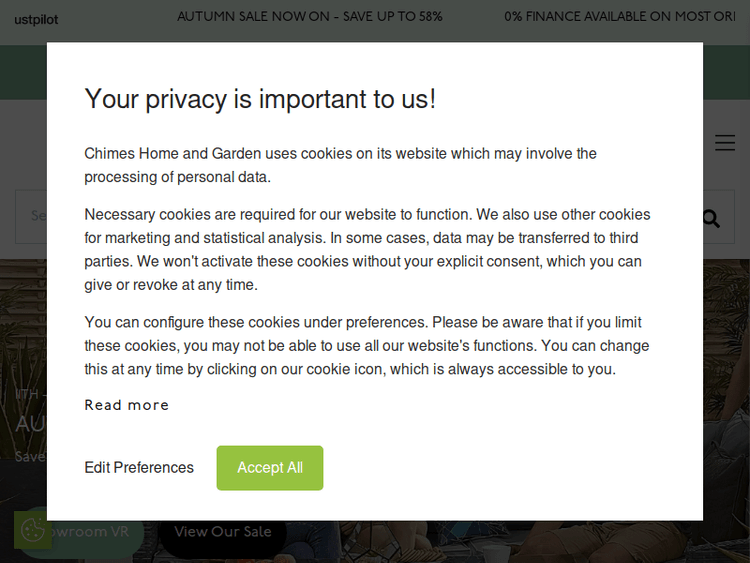
Task: Accept all cookies
Action: (x=270, y=468)
